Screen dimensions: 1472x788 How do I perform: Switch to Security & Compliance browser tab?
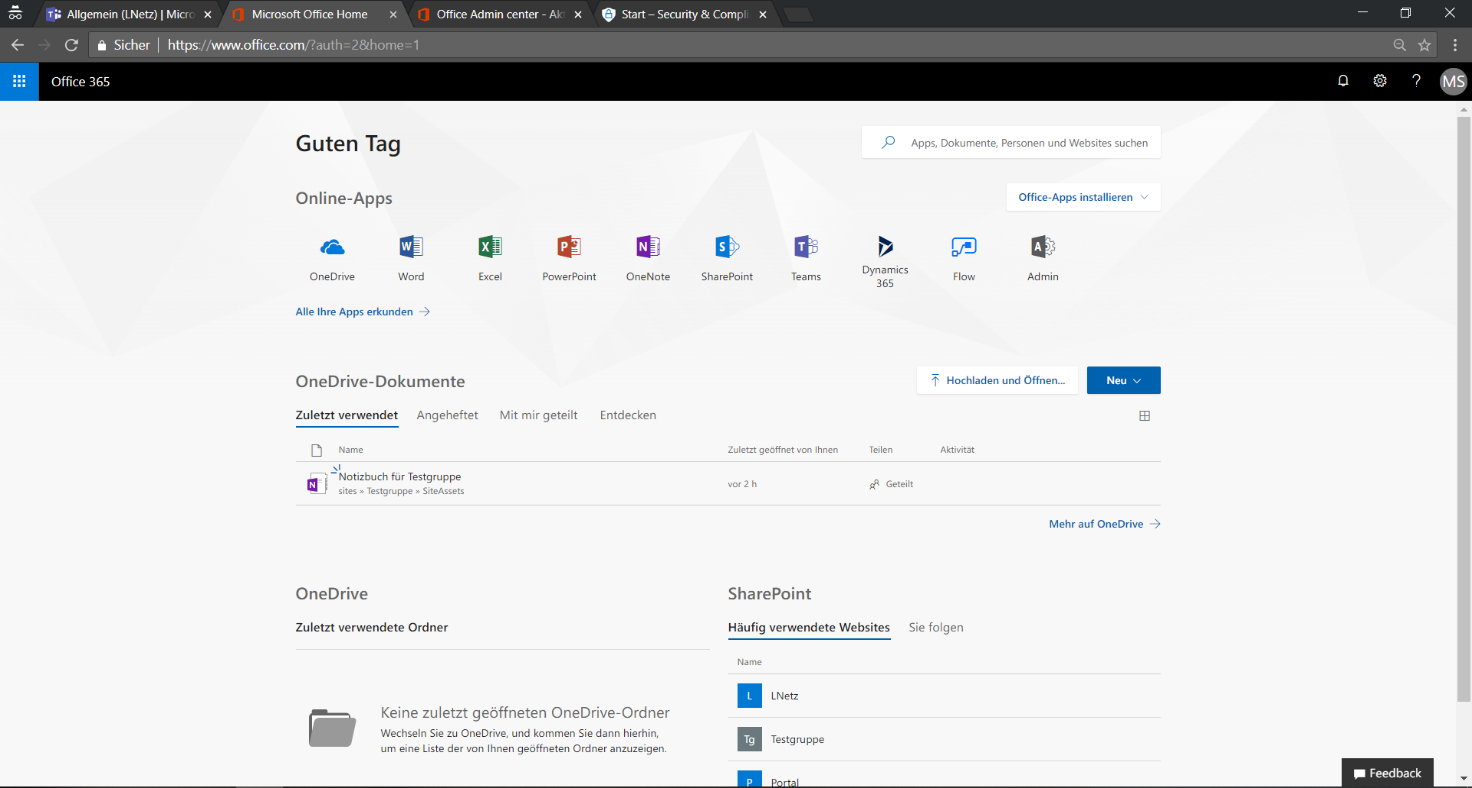click(685, 14)
